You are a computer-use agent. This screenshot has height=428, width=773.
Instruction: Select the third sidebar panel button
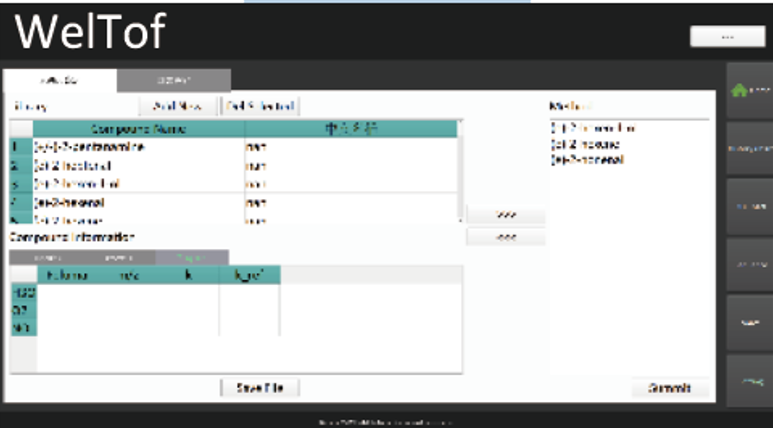(x=749, y=206)
